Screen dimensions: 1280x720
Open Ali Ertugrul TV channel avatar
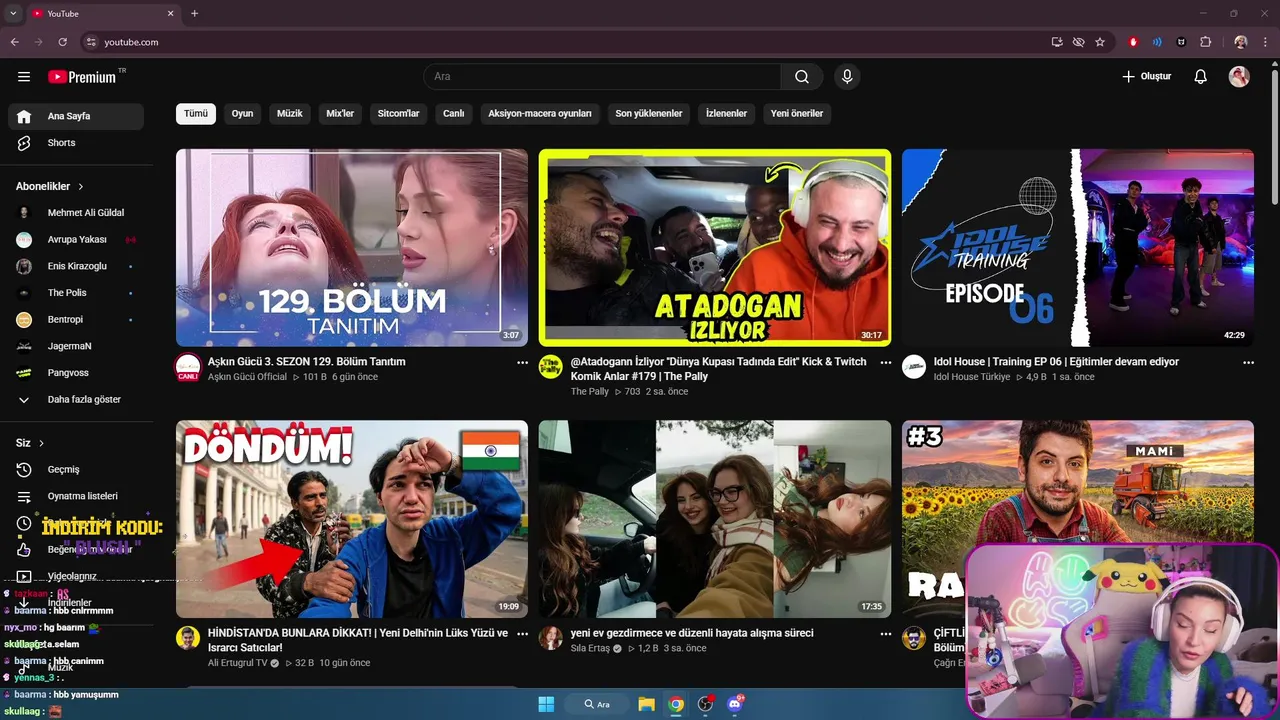pos(188,638)
